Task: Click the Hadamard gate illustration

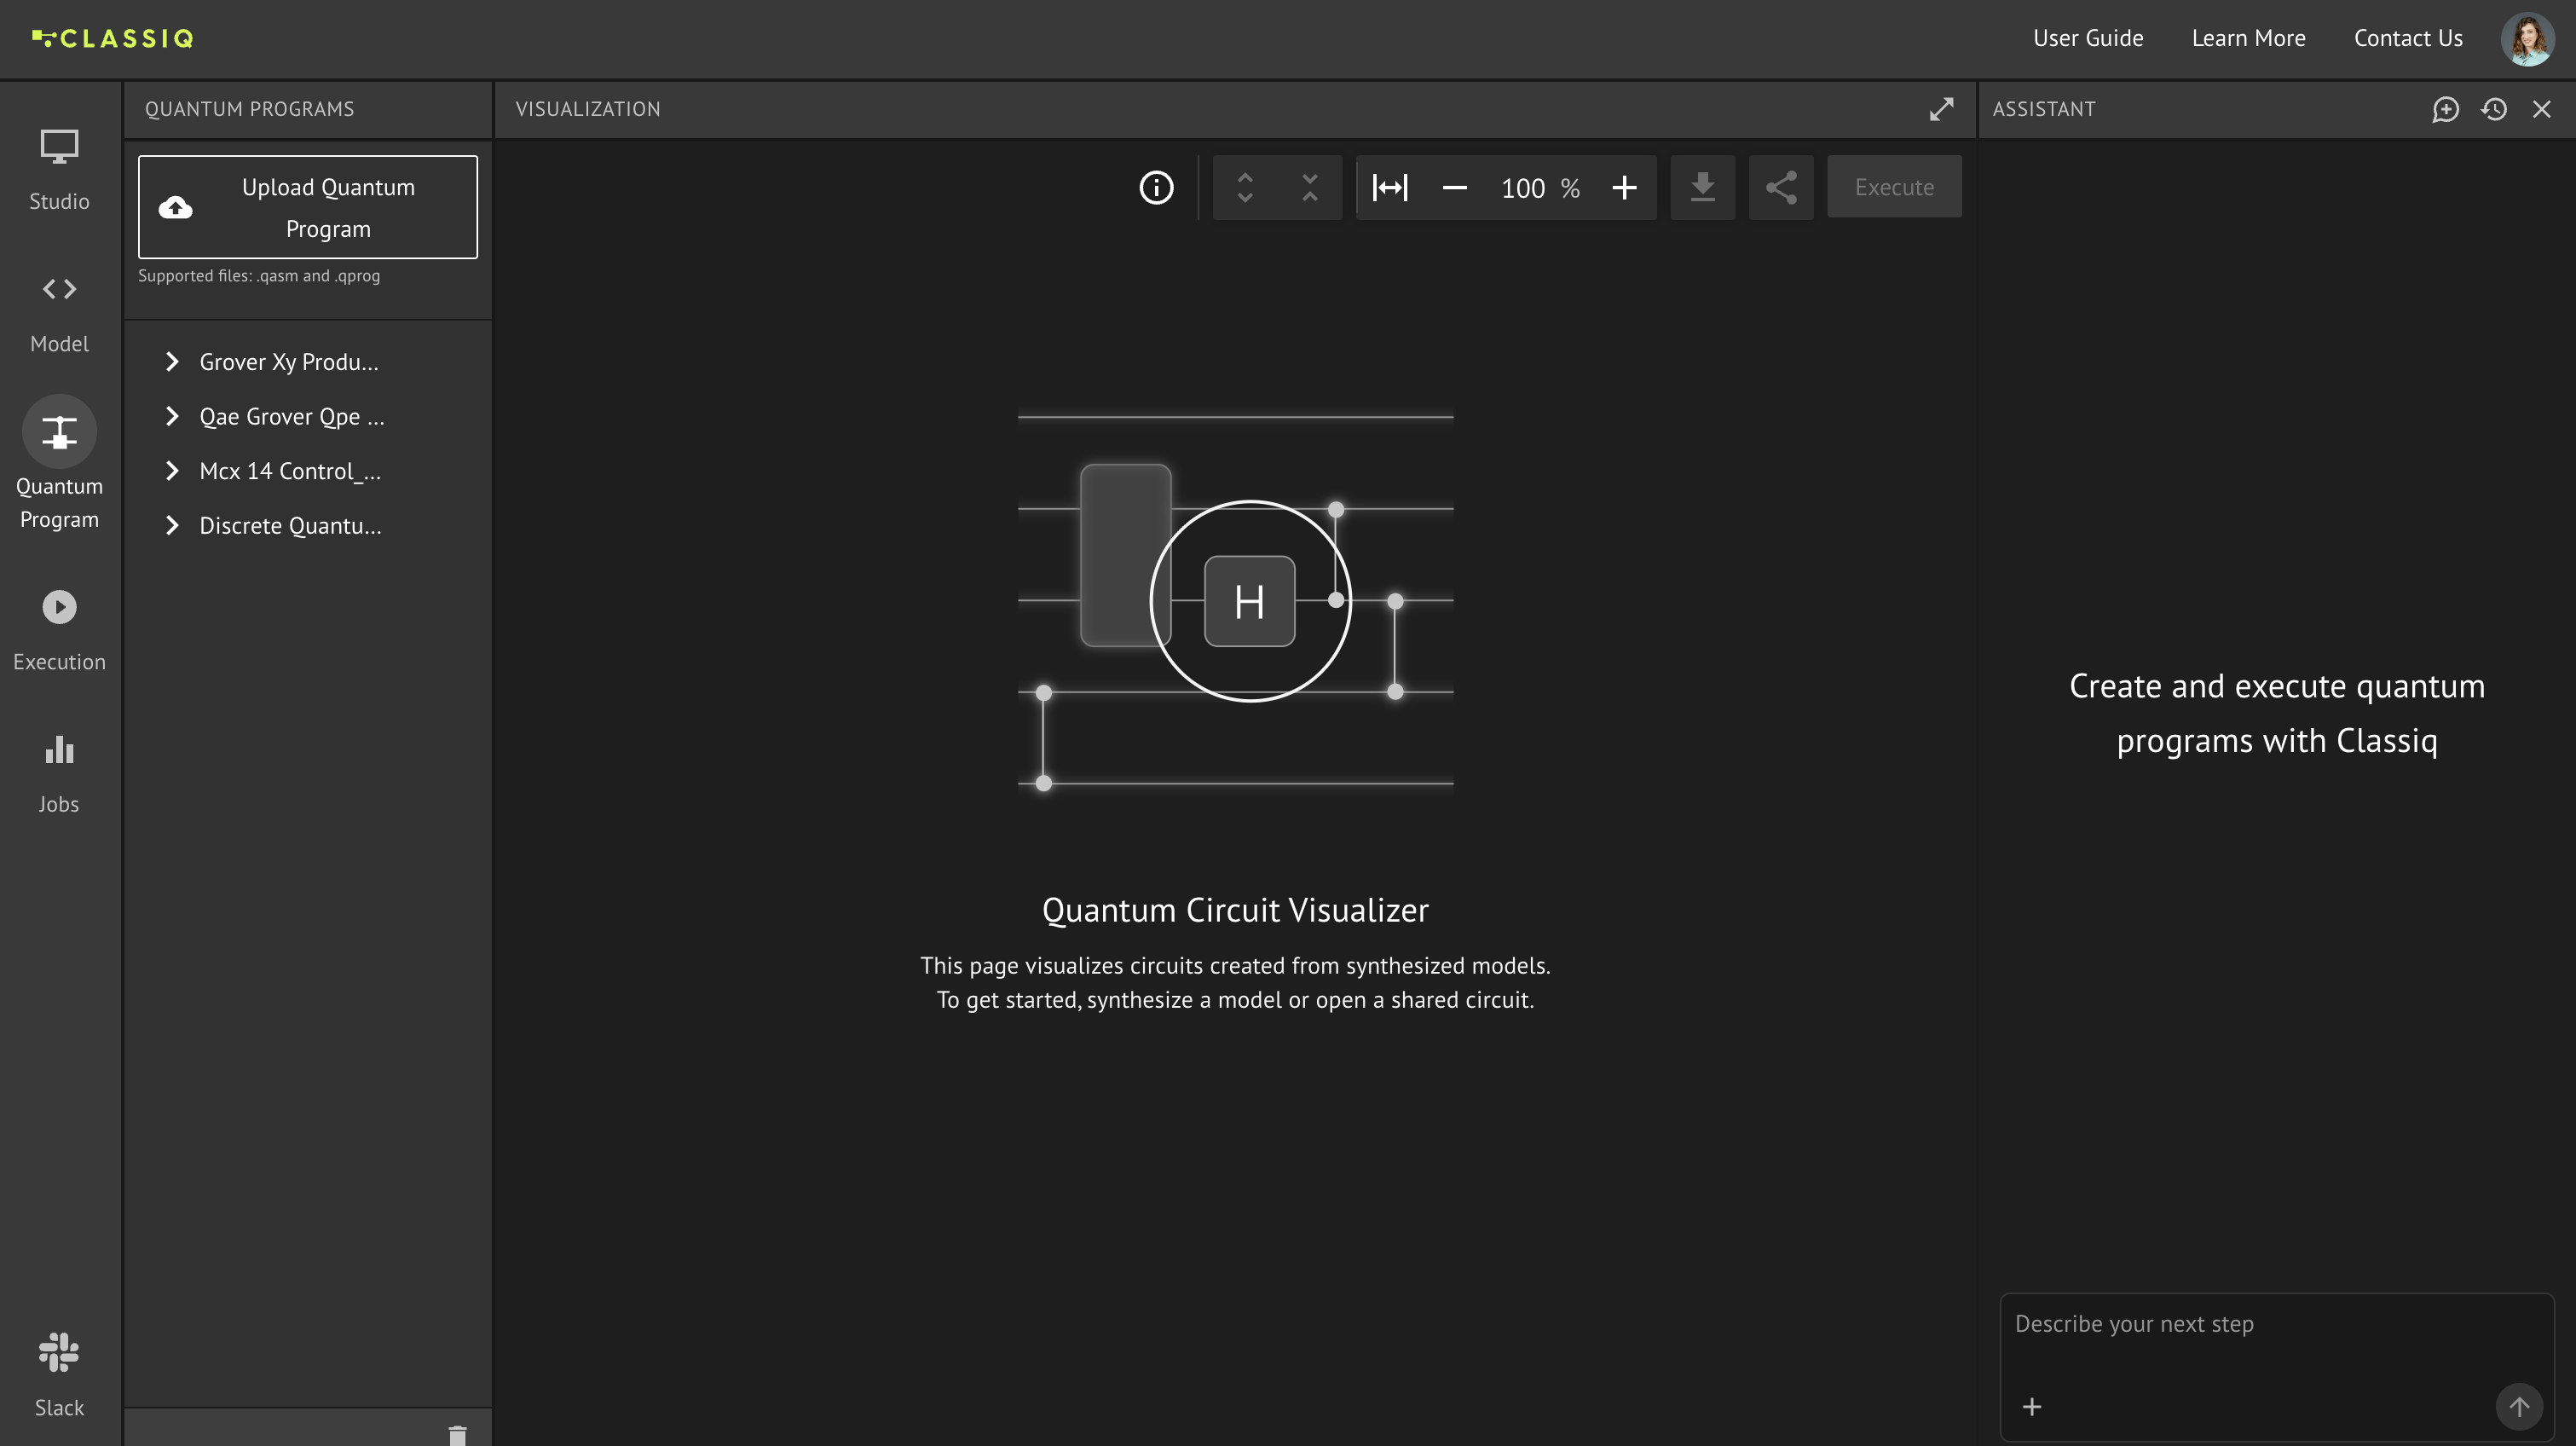Action: point(1249,601)
